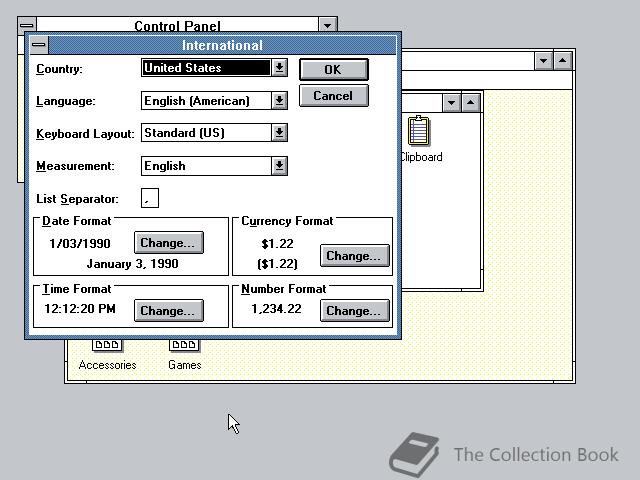Change the Number Format
This screenshot has height=480, width=640.
tap(355, 311)
